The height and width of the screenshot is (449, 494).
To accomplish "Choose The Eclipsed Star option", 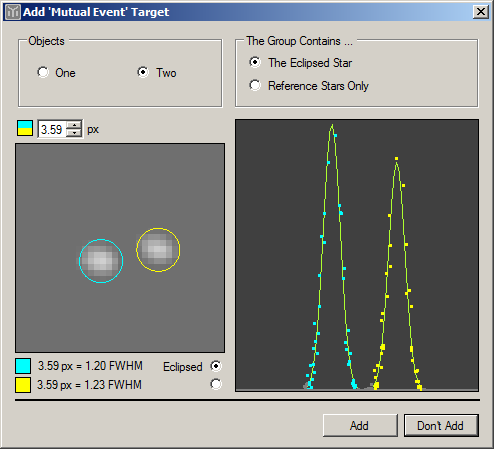I will click(255, 62).
